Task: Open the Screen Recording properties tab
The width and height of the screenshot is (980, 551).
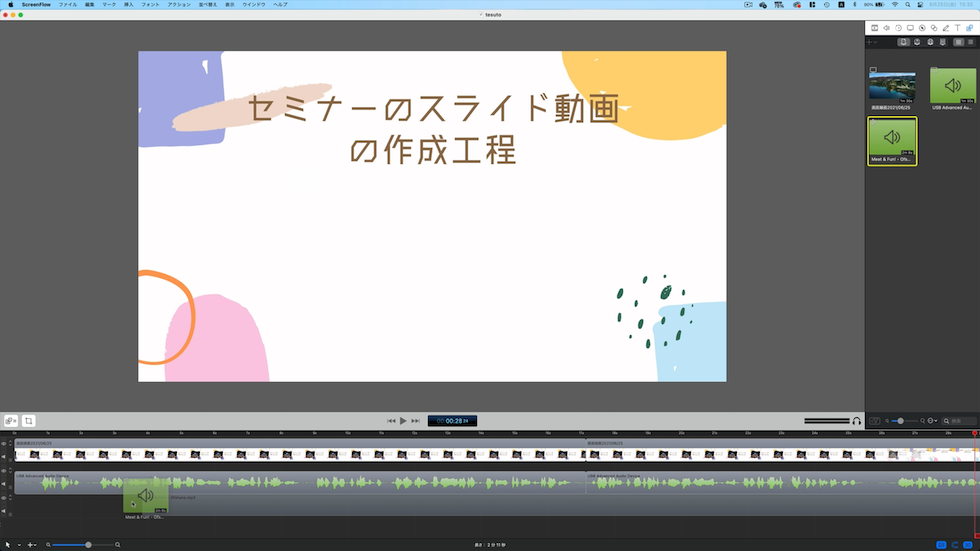Action: [910, 28]
